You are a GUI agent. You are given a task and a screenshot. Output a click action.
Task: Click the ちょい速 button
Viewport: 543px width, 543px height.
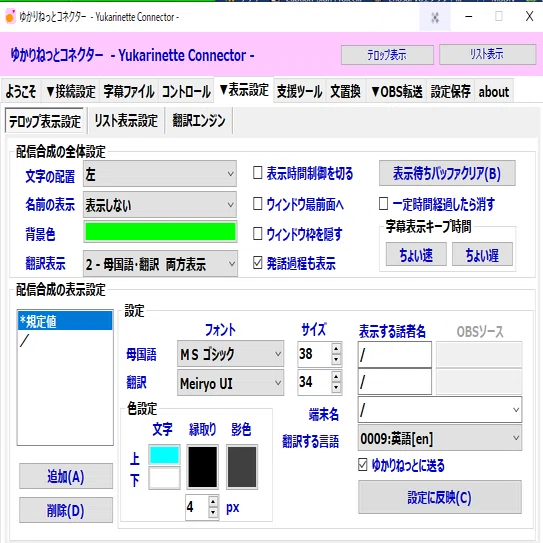click(416, 254)
